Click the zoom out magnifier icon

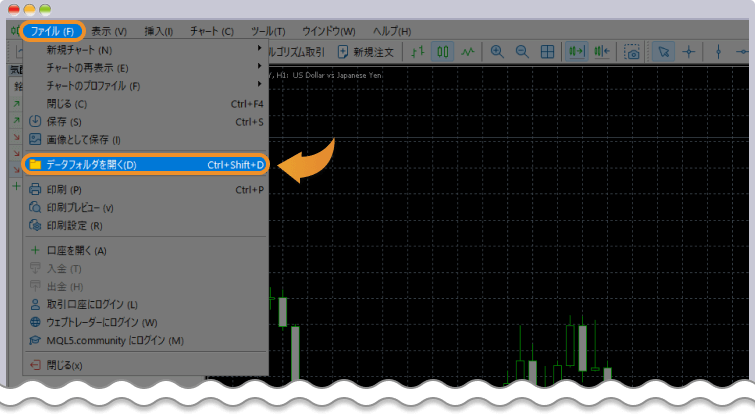[x=521, y=51]
